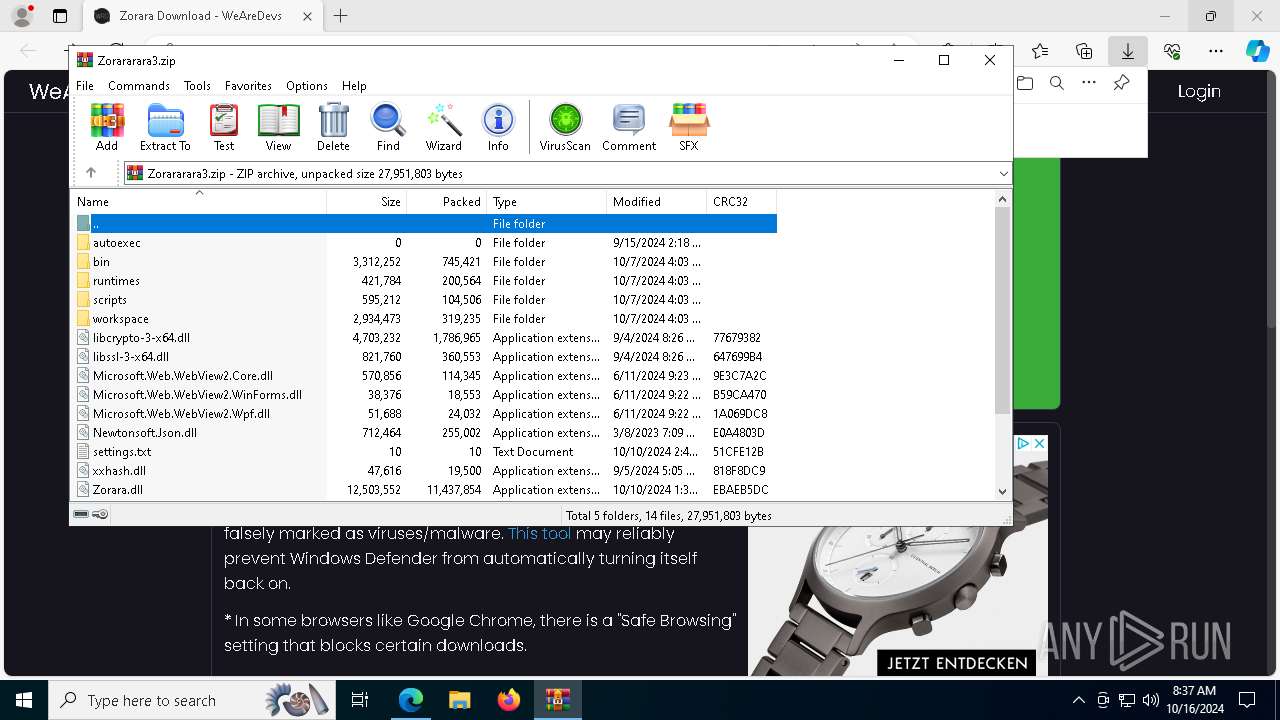Sort by the CRC32 column header

(741, 201)
